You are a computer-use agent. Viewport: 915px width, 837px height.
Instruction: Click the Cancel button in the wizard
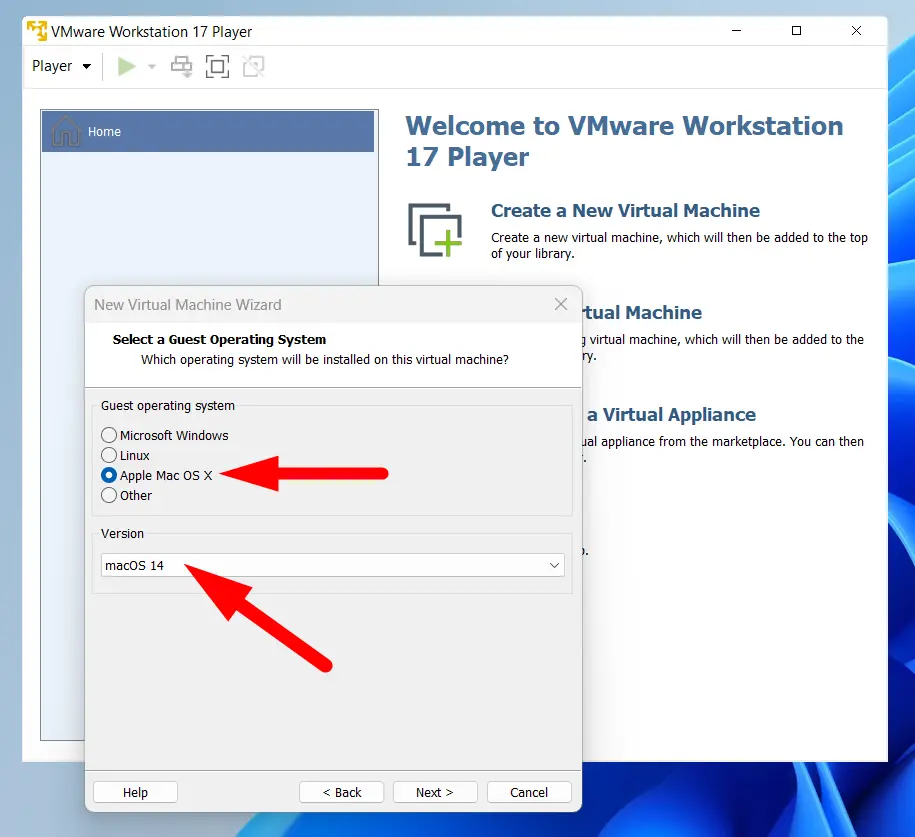pos(529,792)
